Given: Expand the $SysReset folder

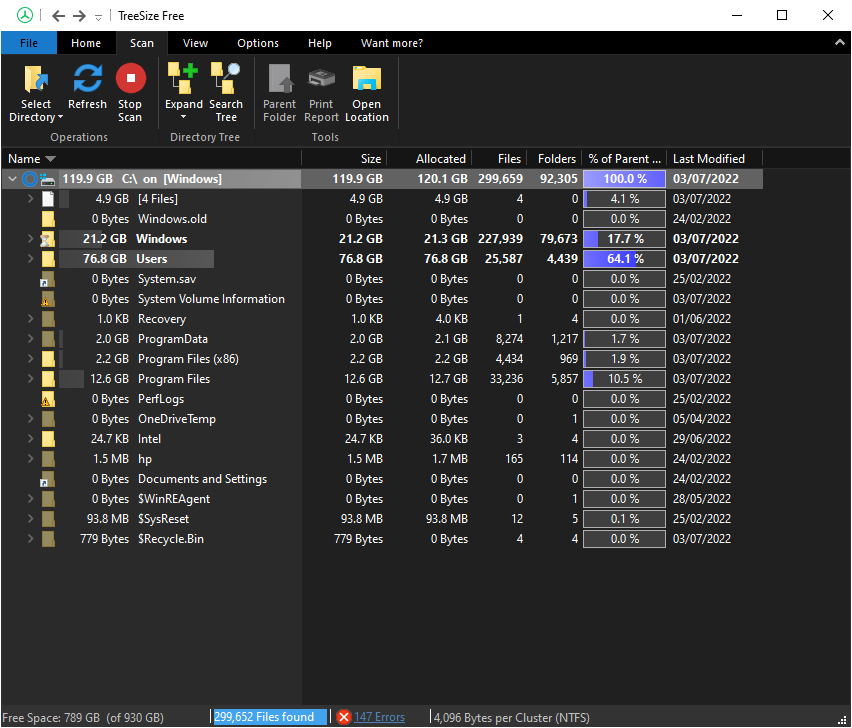Looking at the screenshot, I should (30, 518).
